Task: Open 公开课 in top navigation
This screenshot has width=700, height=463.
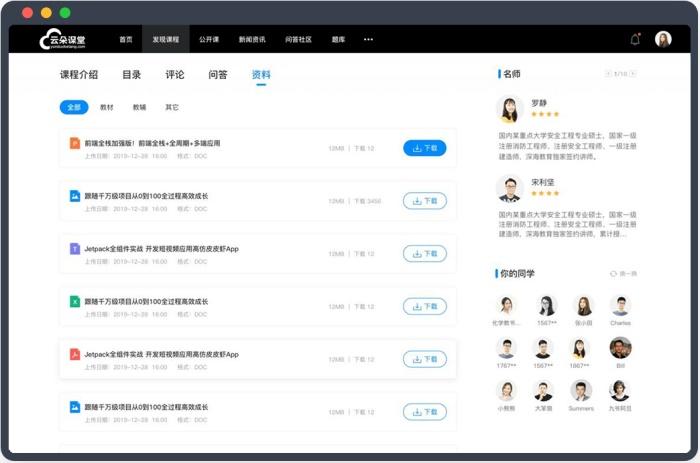Action: (209, 39)
